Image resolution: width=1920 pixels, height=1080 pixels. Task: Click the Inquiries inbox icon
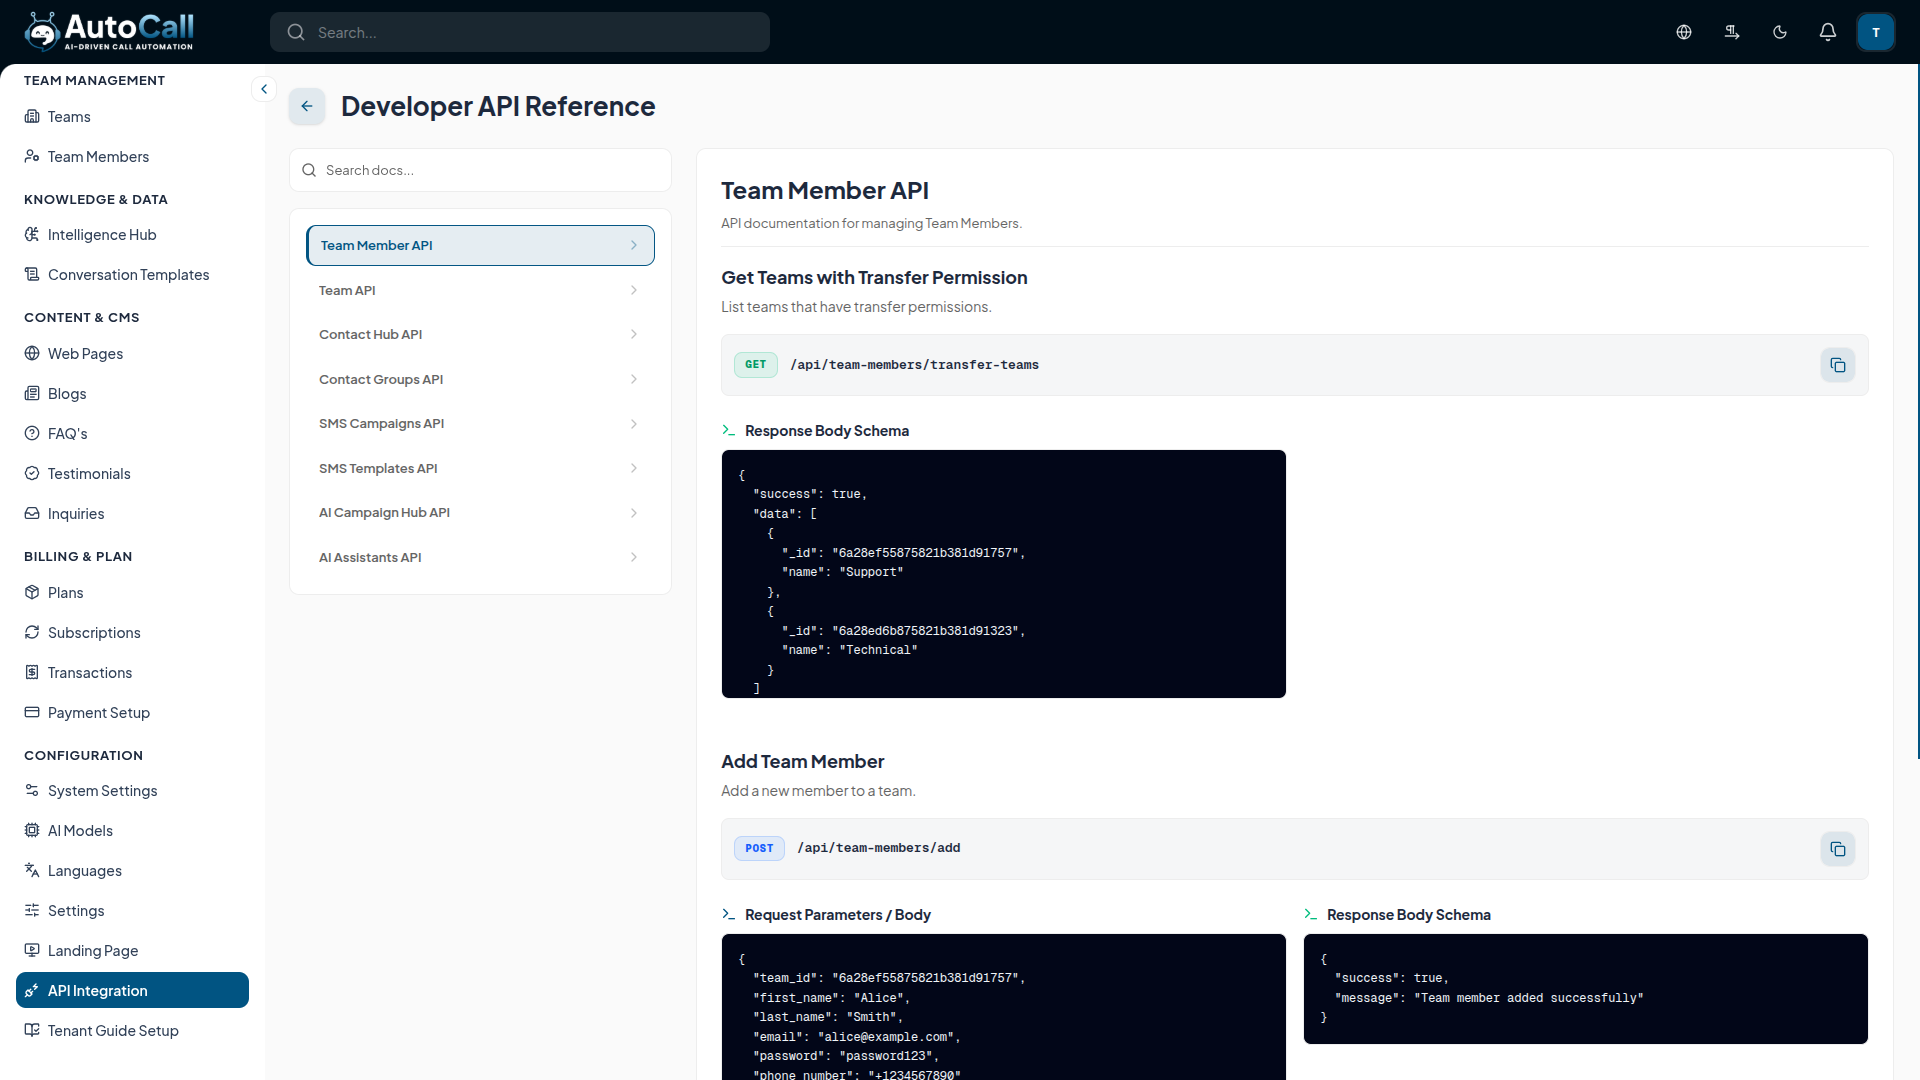(32, 514)
